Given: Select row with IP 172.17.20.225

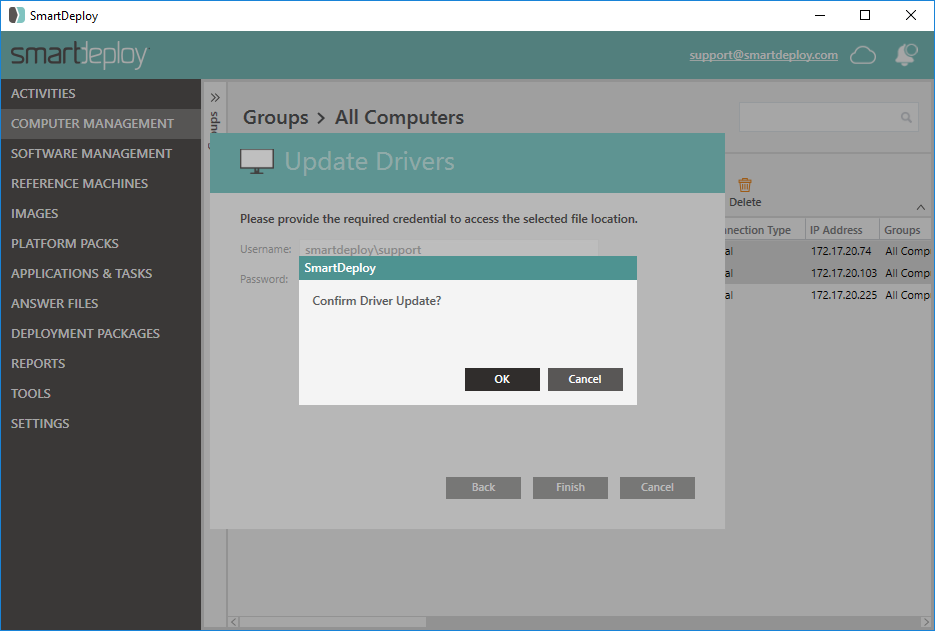Looking at the screenshot, I should point(828,295).
